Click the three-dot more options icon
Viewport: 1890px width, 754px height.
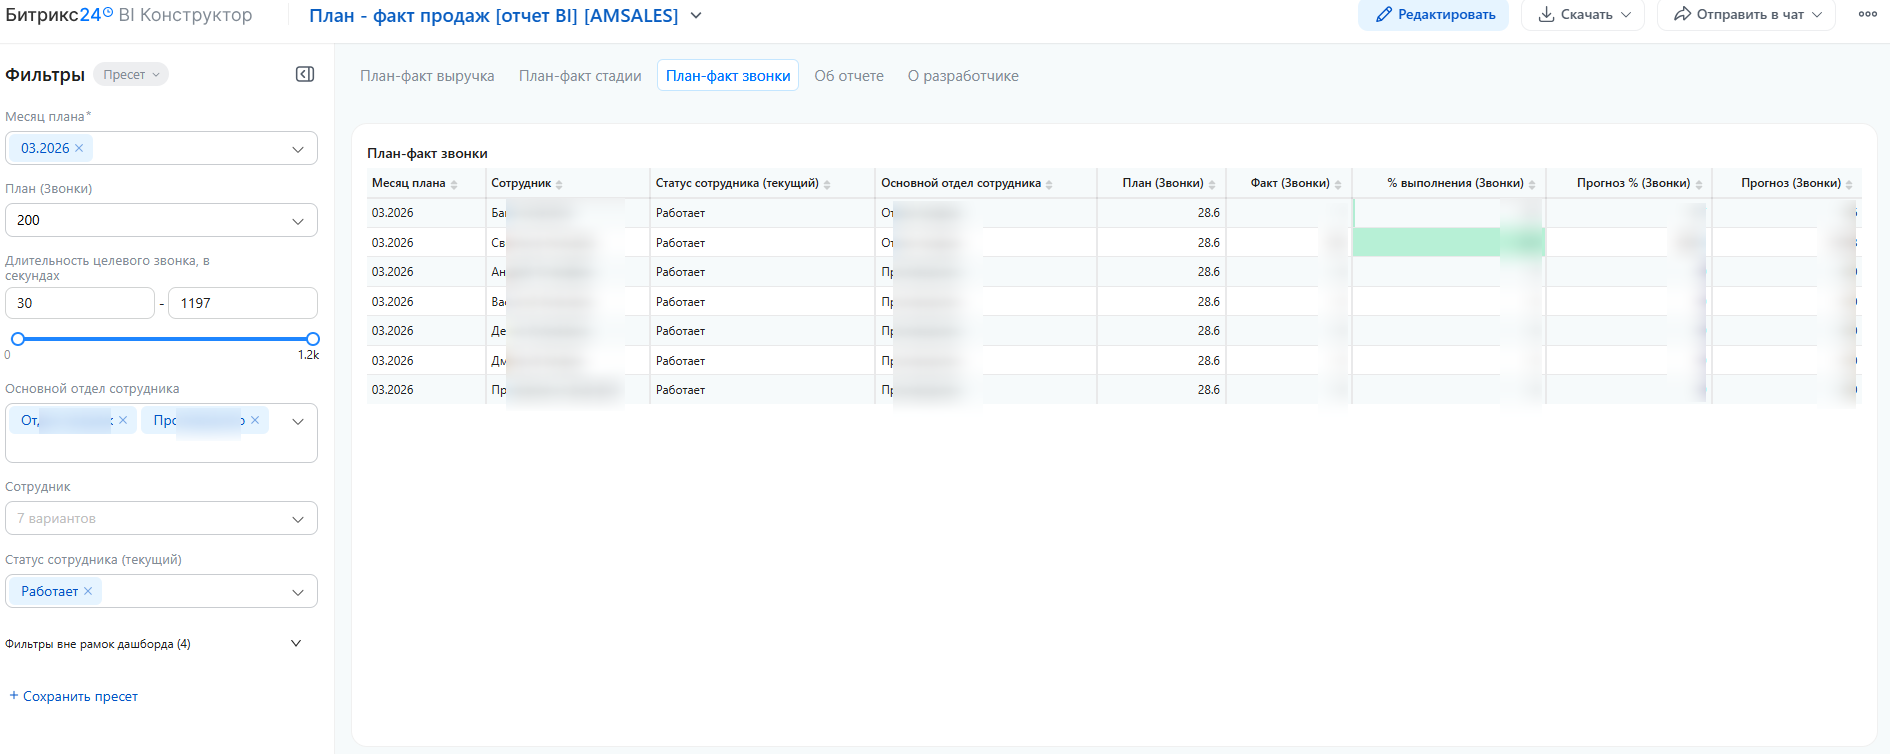(1867, 14)
